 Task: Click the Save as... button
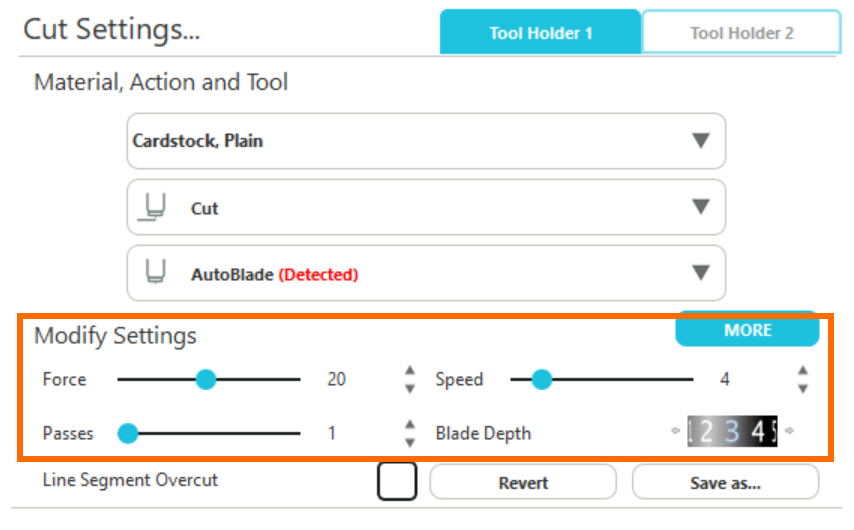point(725,483)
